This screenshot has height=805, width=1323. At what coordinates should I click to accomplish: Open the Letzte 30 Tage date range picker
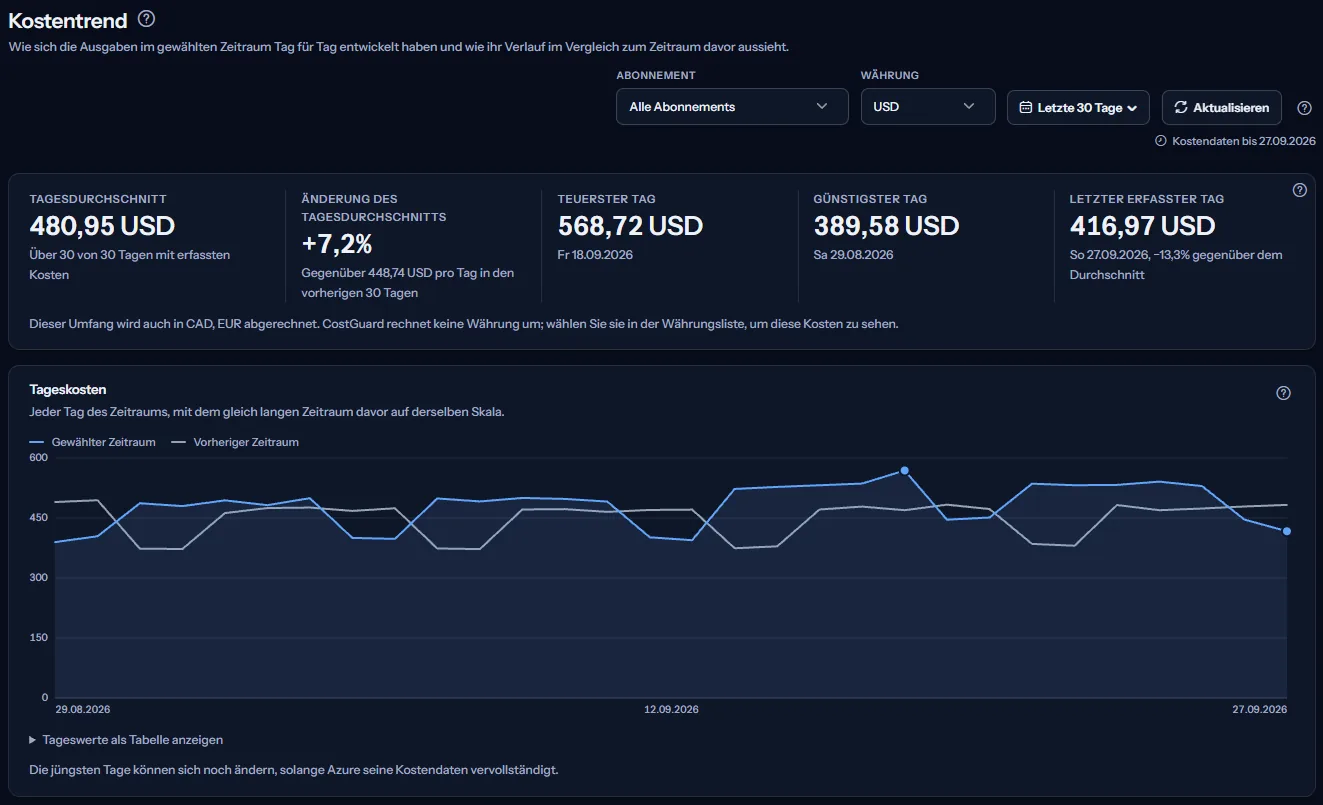point(1078,108)
